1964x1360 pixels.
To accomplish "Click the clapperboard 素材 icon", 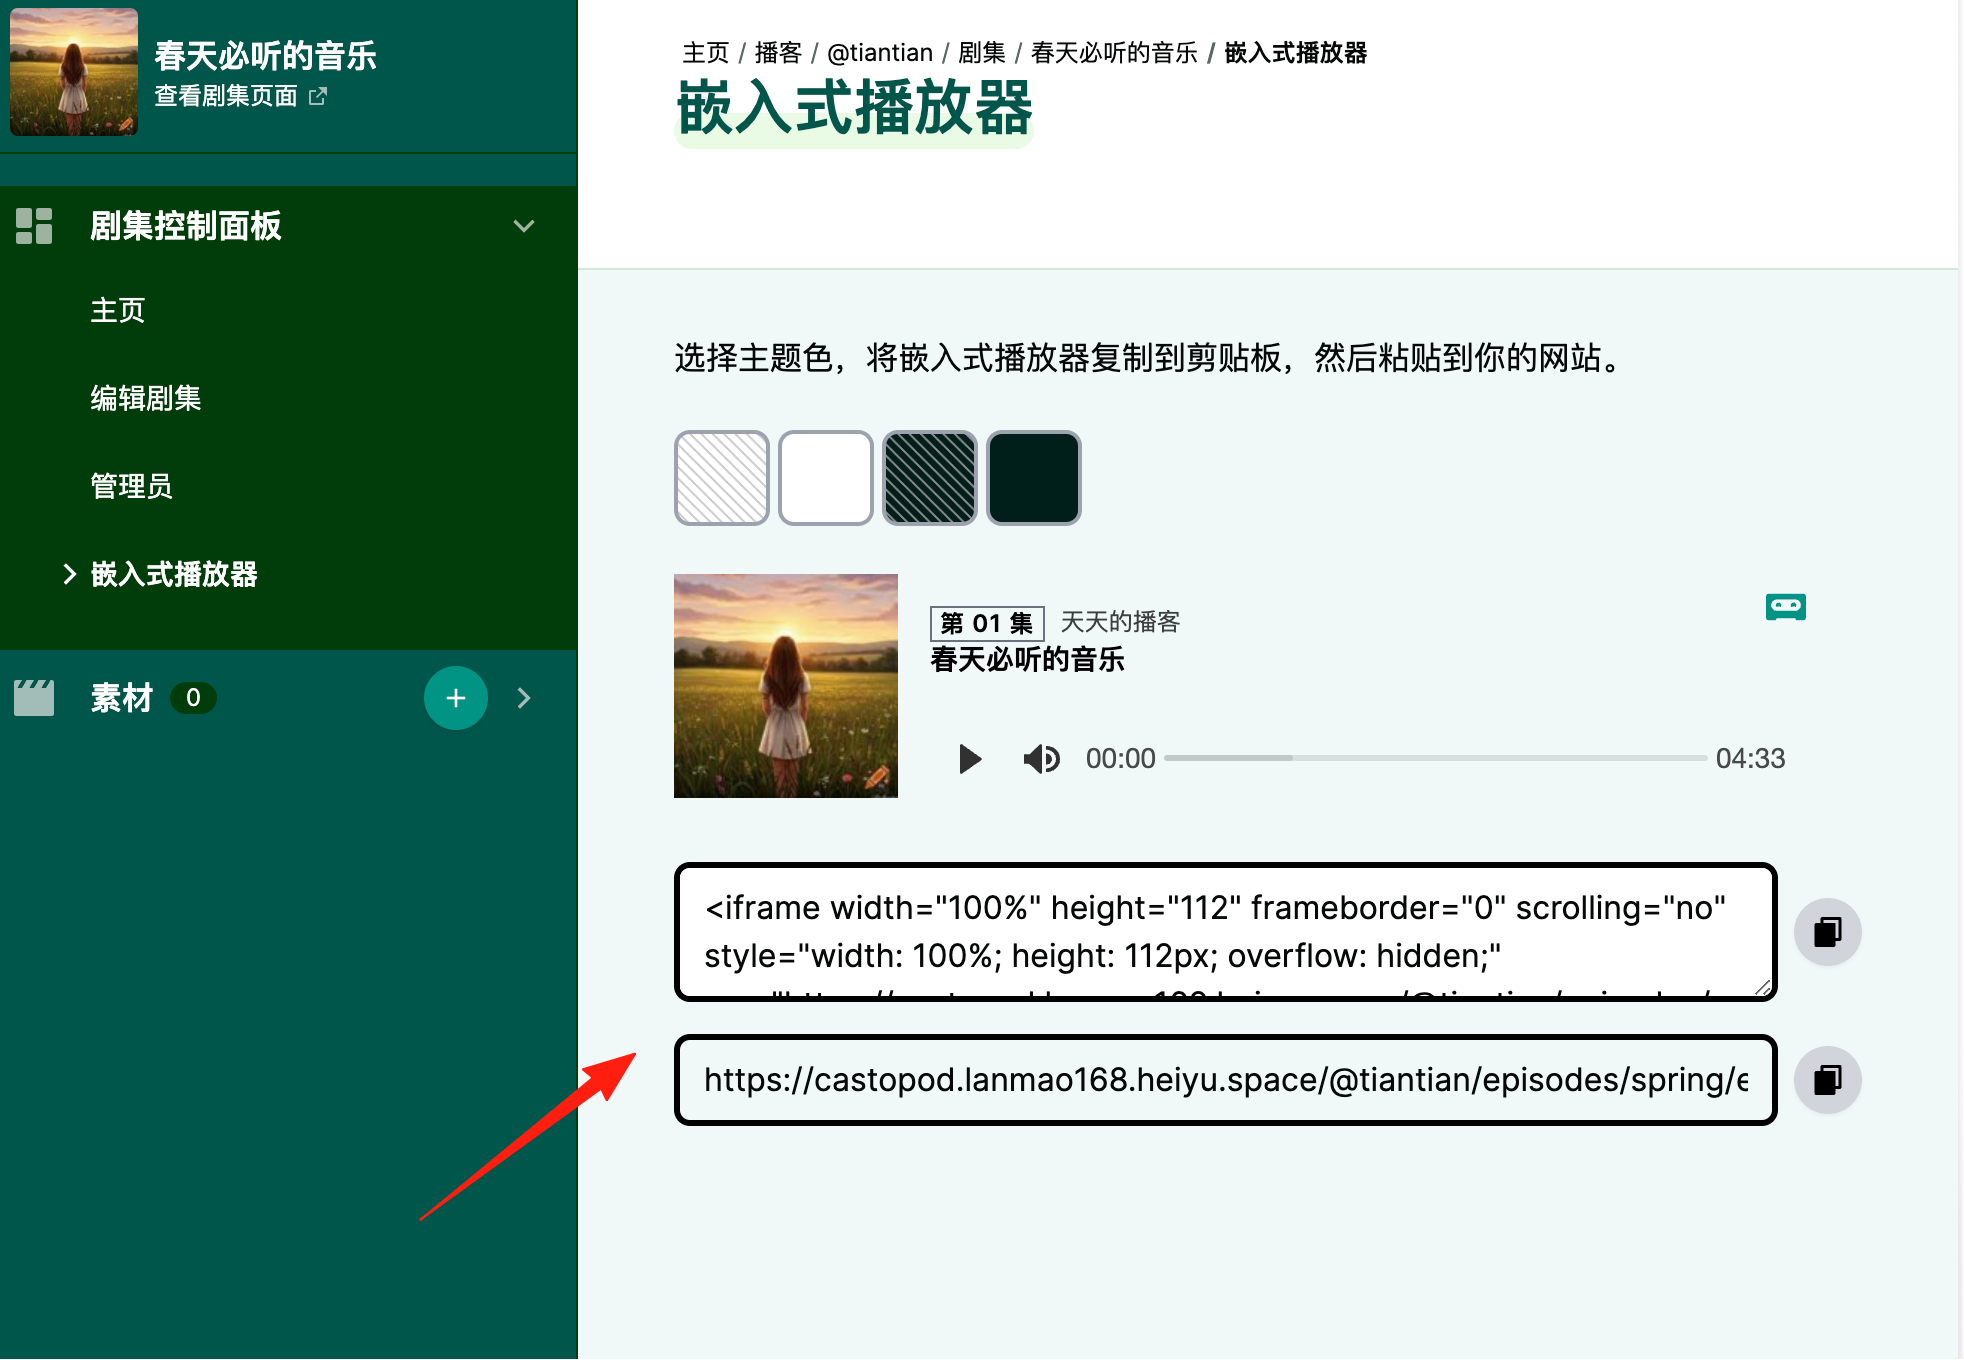I will coord(34,698).
